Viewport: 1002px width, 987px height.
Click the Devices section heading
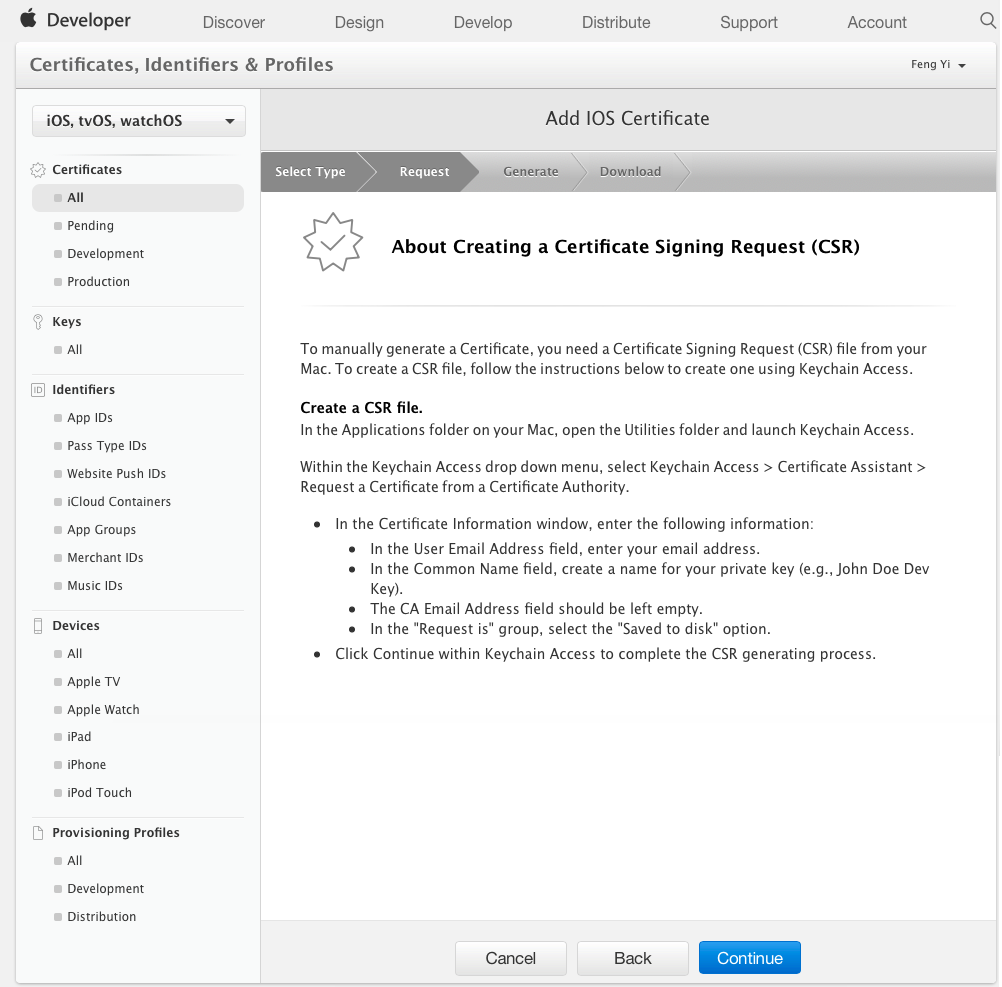[x=76, y=626]
